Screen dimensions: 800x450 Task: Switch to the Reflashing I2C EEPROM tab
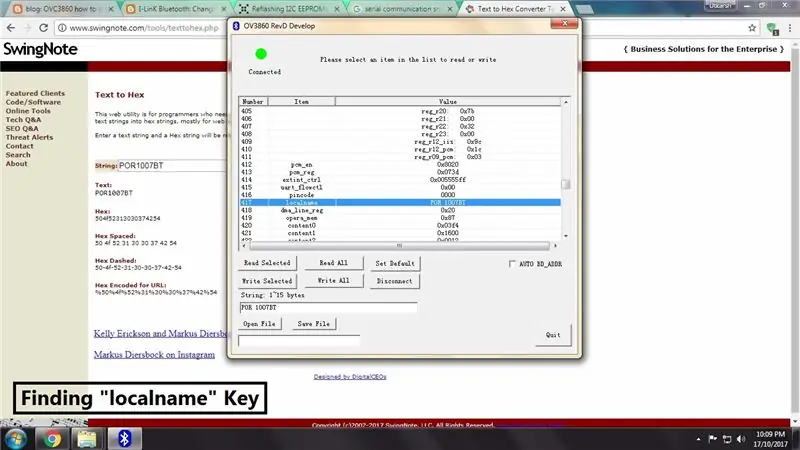click(x=289, y=9)
